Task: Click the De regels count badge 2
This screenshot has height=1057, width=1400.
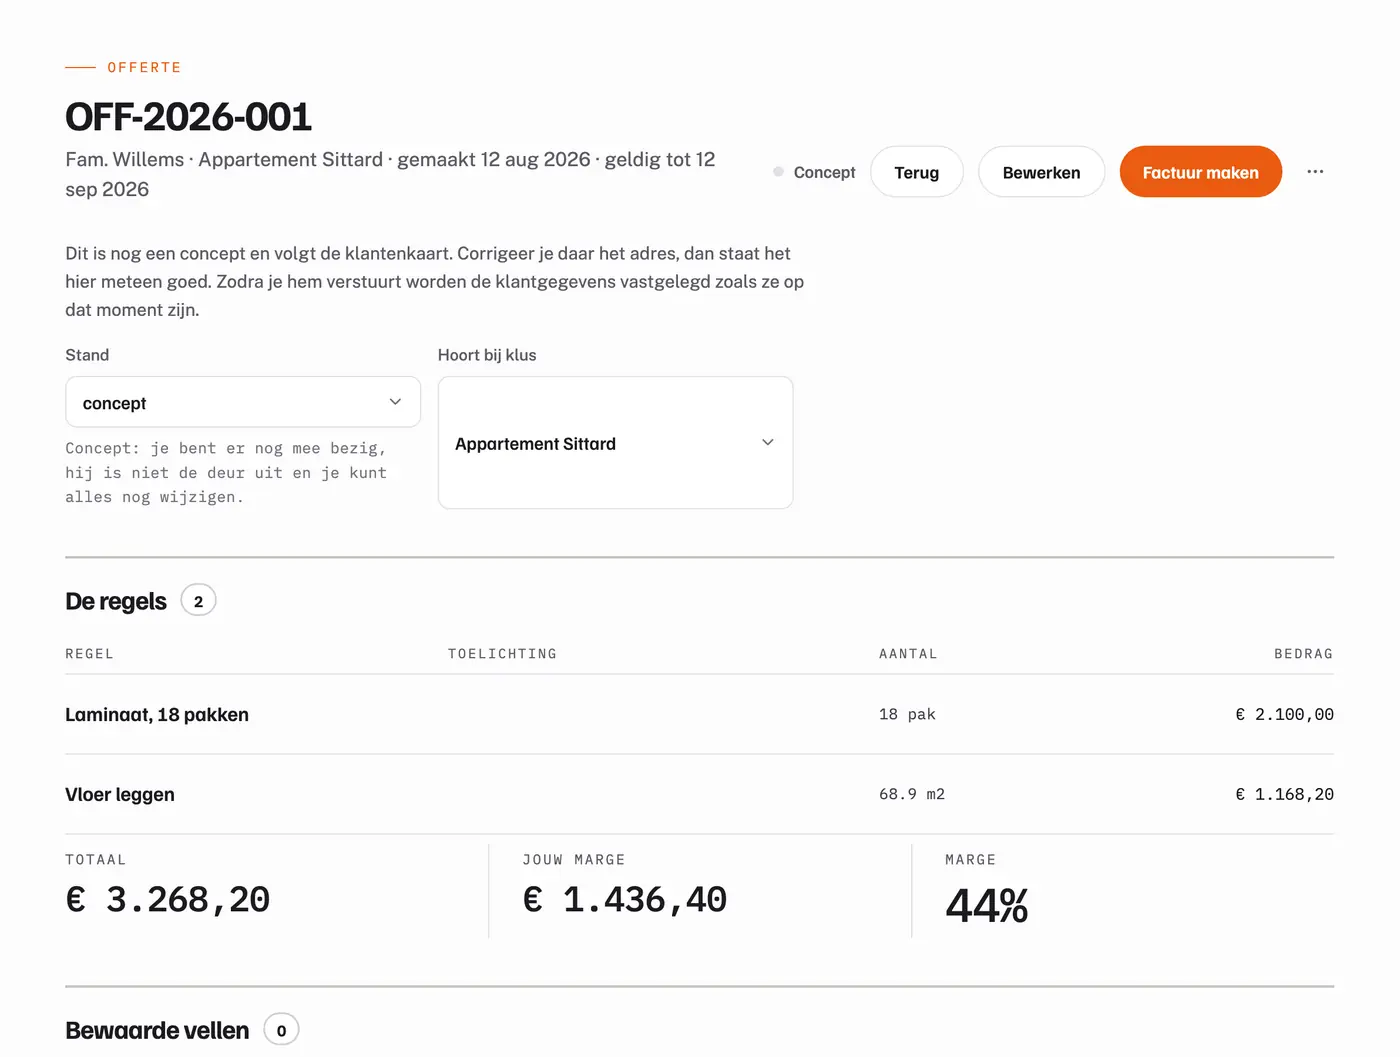Action: (x=198, y=601)
